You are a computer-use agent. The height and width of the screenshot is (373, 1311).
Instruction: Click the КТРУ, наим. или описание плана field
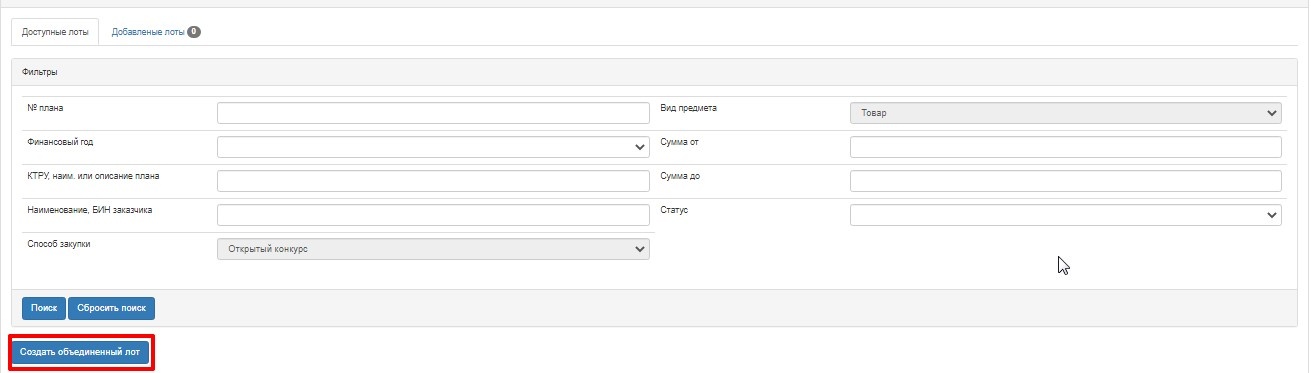[x=433, y=181]
